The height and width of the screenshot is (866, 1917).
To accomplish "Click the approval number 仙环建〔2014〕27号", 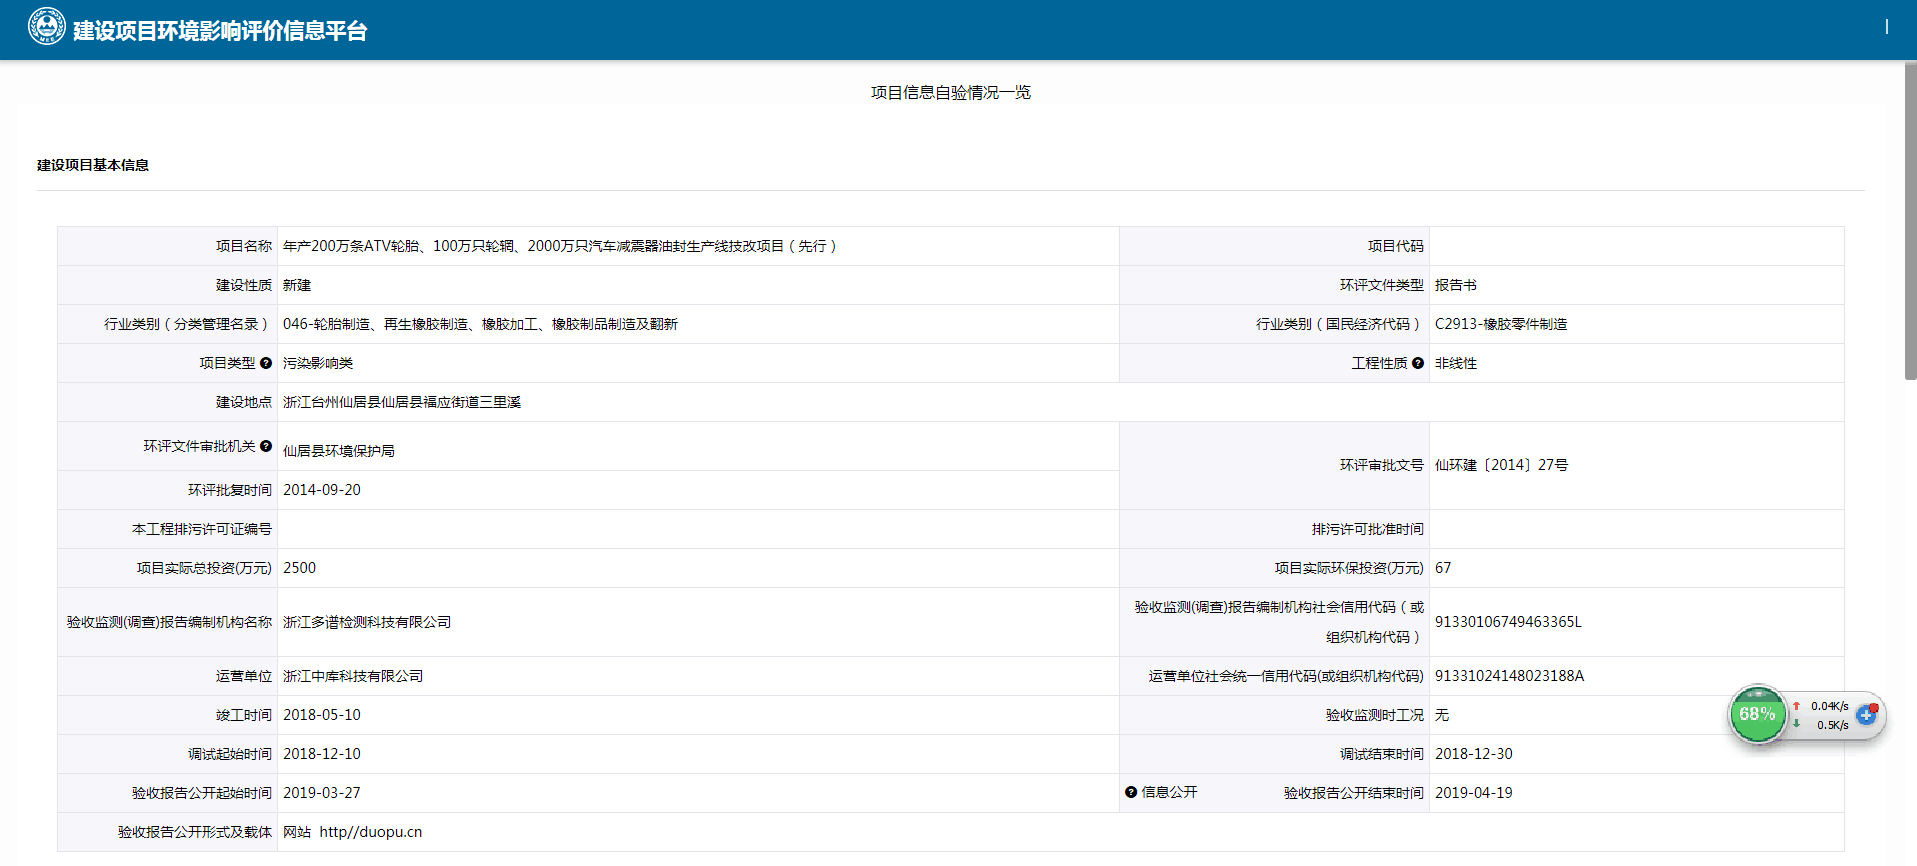I will coord(1501,465).
